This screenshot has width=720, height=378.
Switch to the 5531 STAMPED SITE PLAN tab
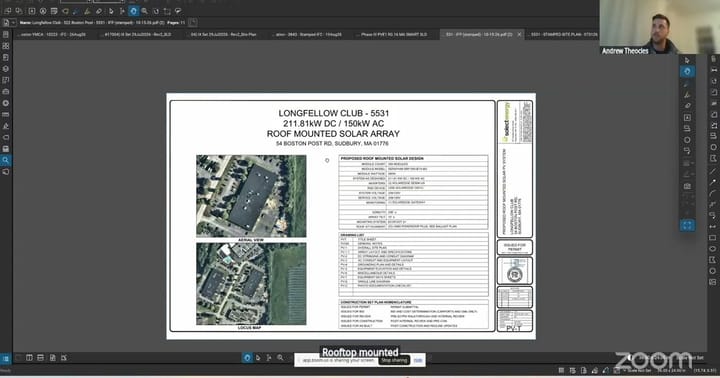pyautogui.click(x=564, y=34)
